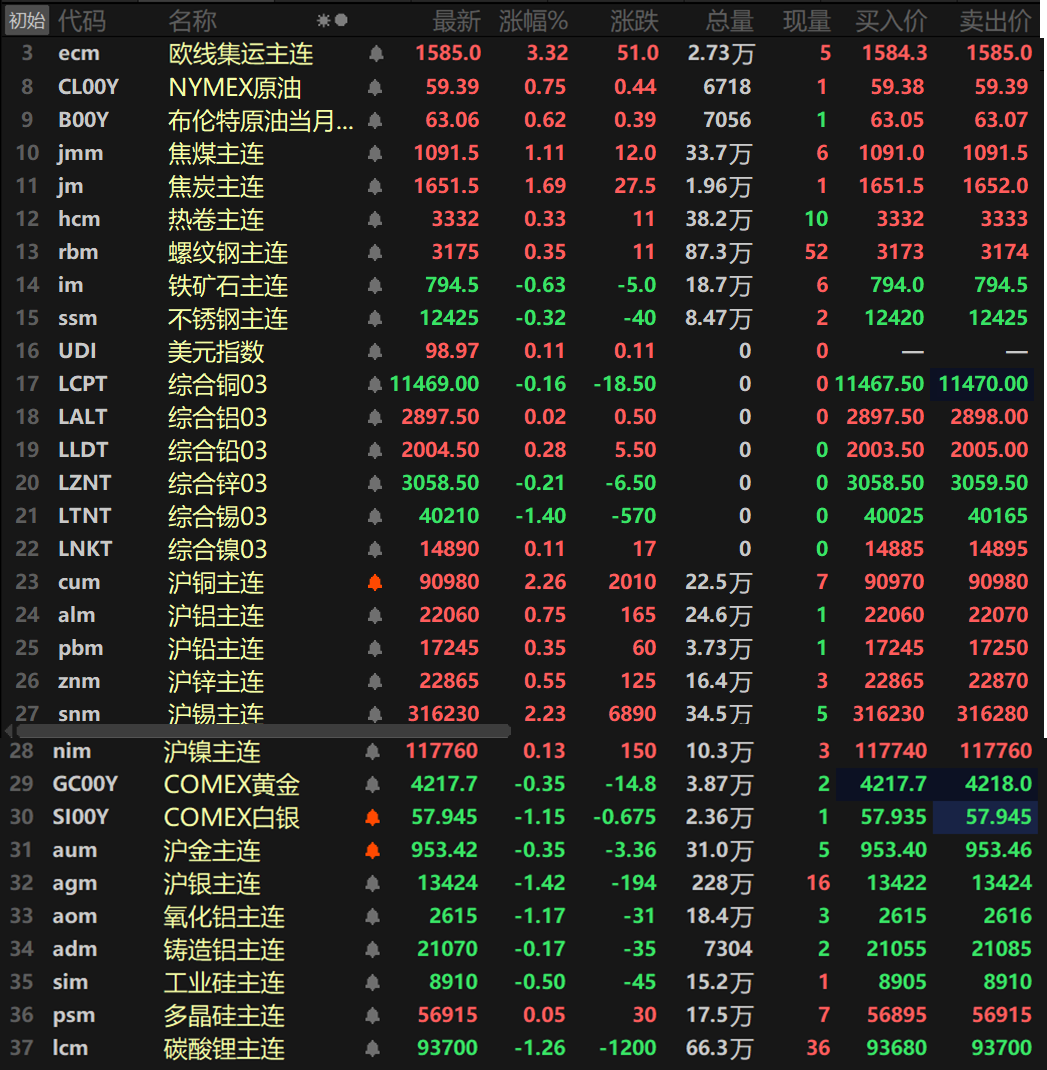Screen dimensions: 1047x1070
Task: Toggle the price alert bell for 螺纹钢主连
Action: [375, 253]
